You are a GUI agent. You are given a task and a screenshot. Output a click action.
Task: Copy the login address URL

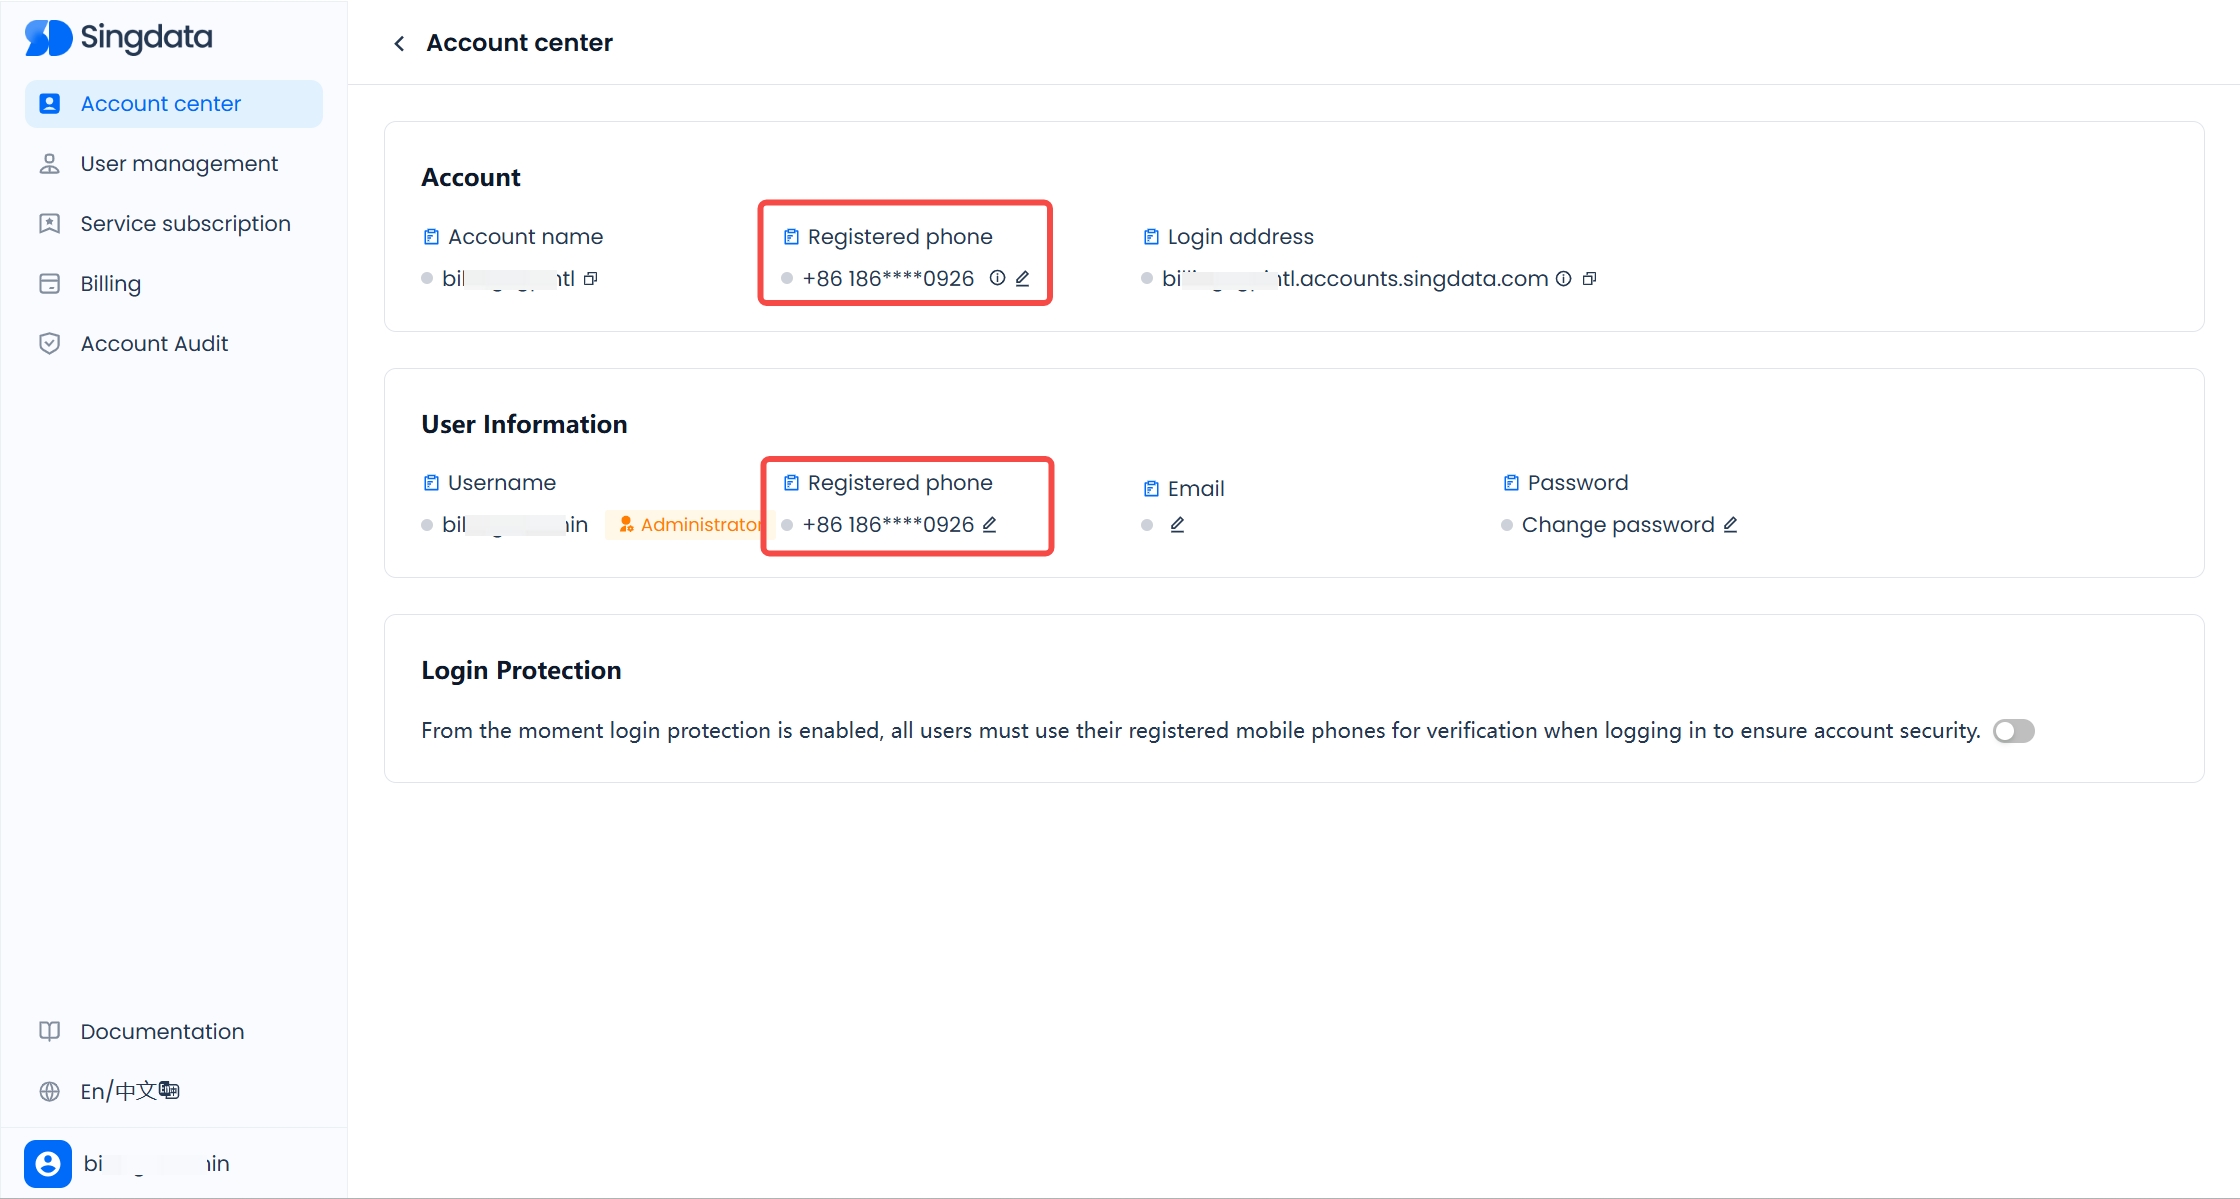[x=1589, y=279]
